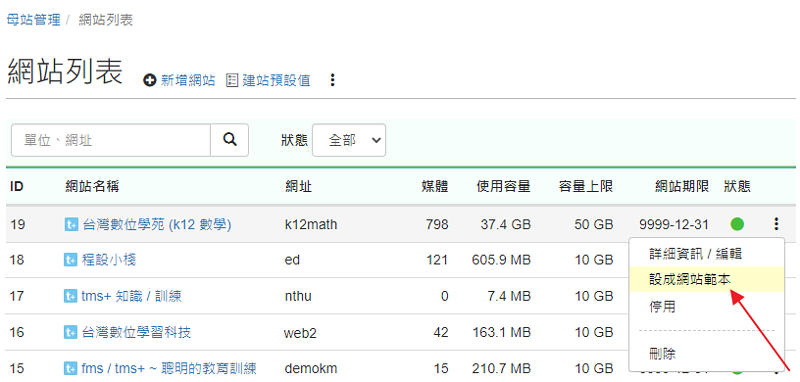Open the three-dot menu beside 建站預設值
Viewport: 800px width, 382px height.
point(333,80)
